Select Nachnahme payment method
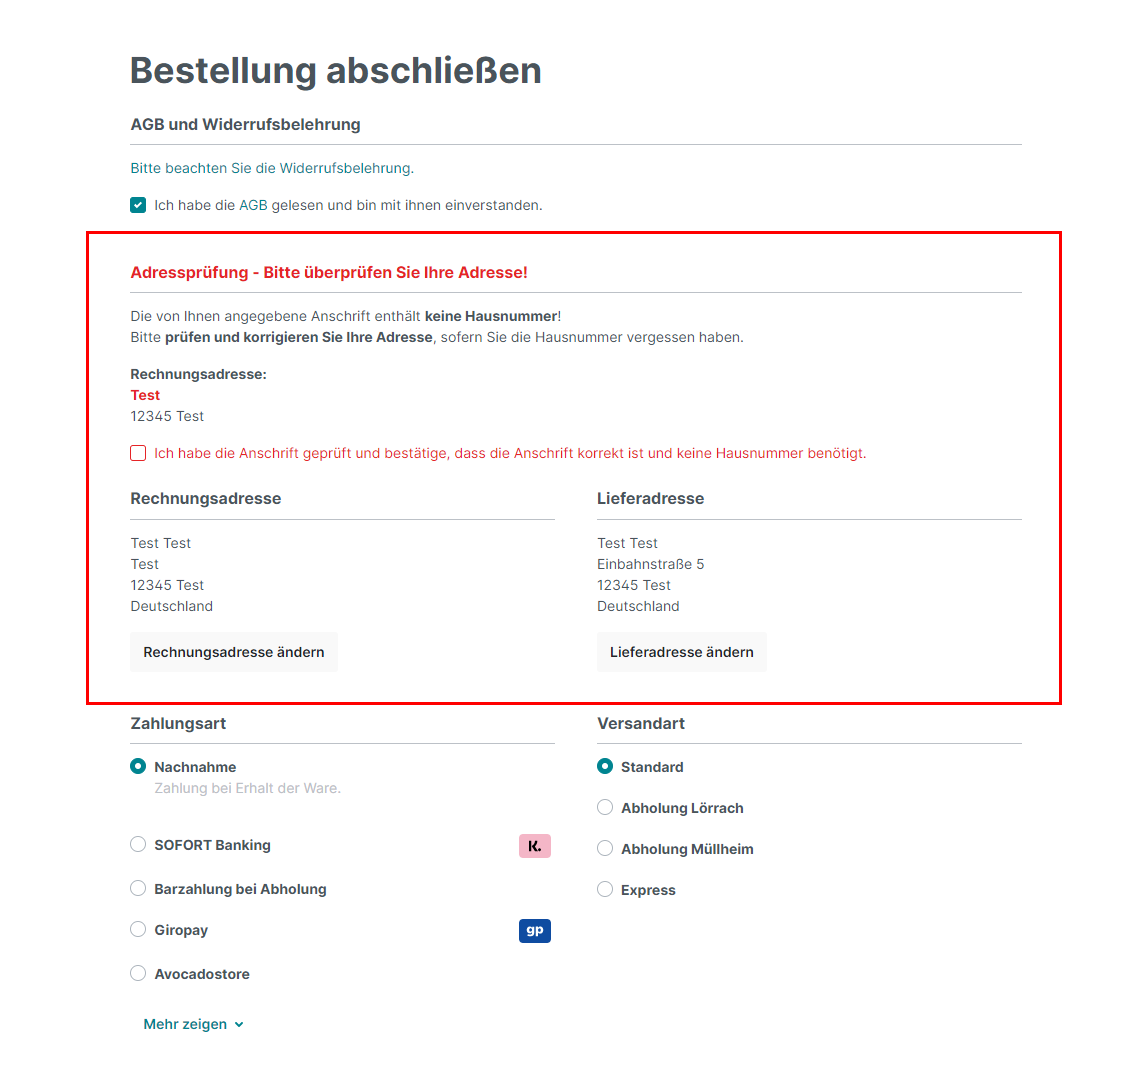 coord(139,767)
